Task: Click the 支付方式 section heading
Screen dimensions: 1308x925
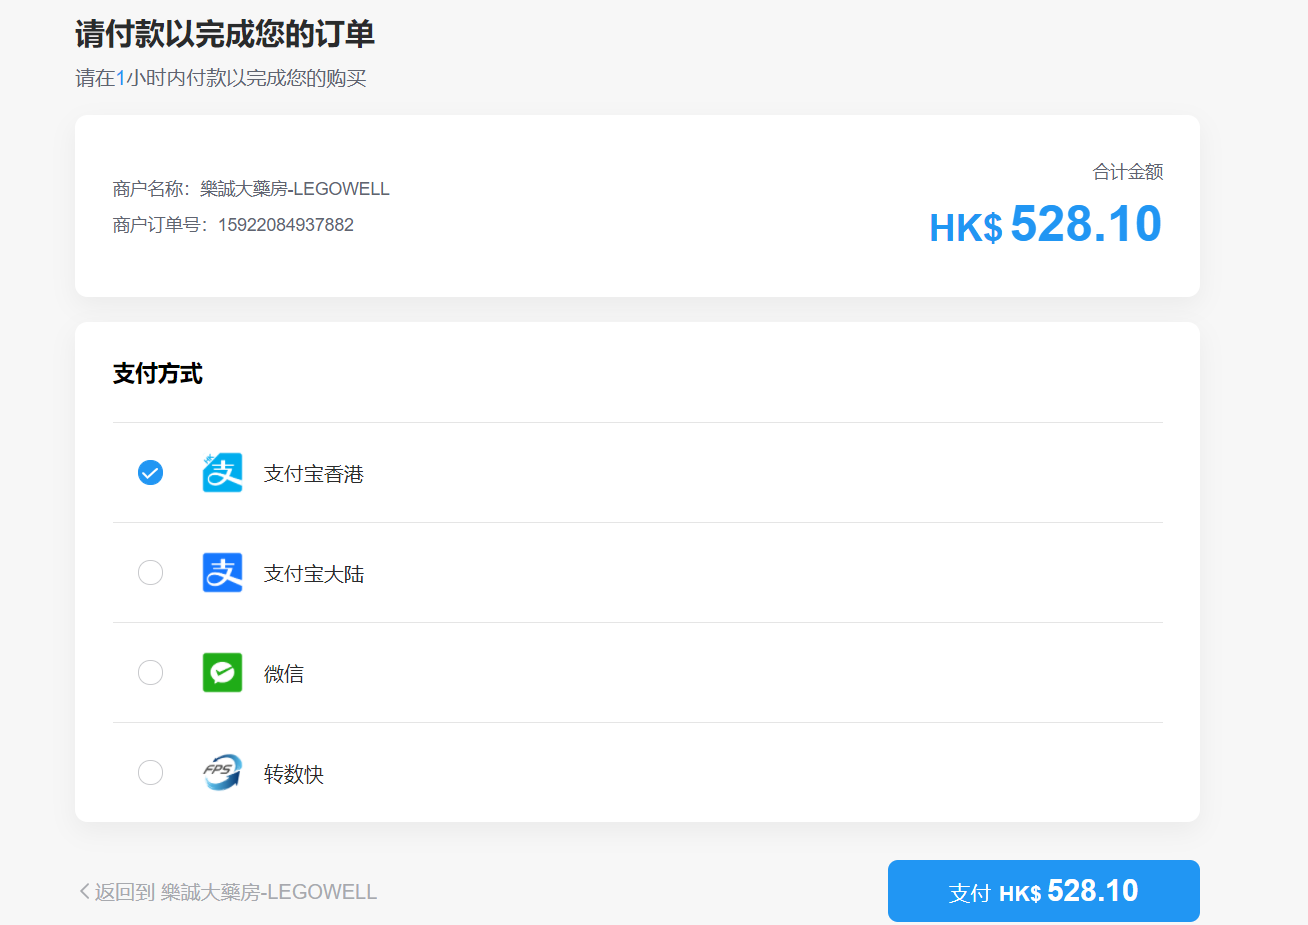Action: point(158,374)
